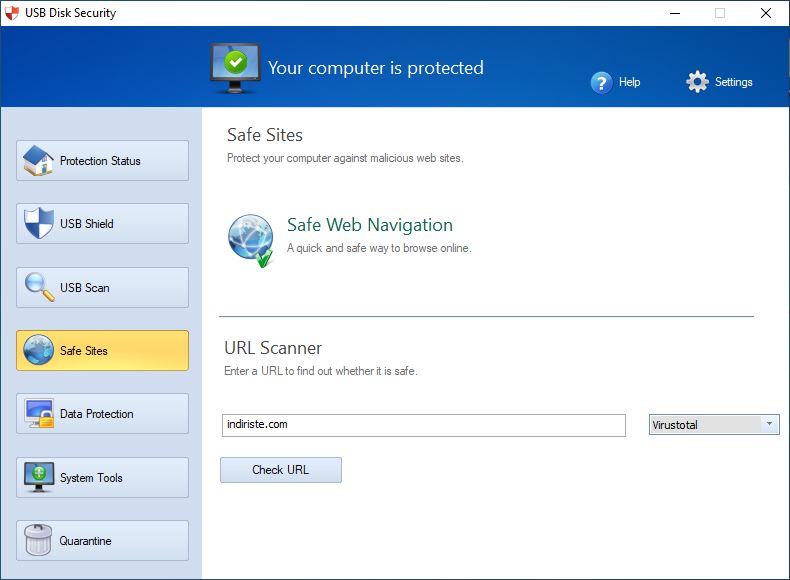
Task: Click the Safe Sites globe sidebar icon
Action: [38, 350]
